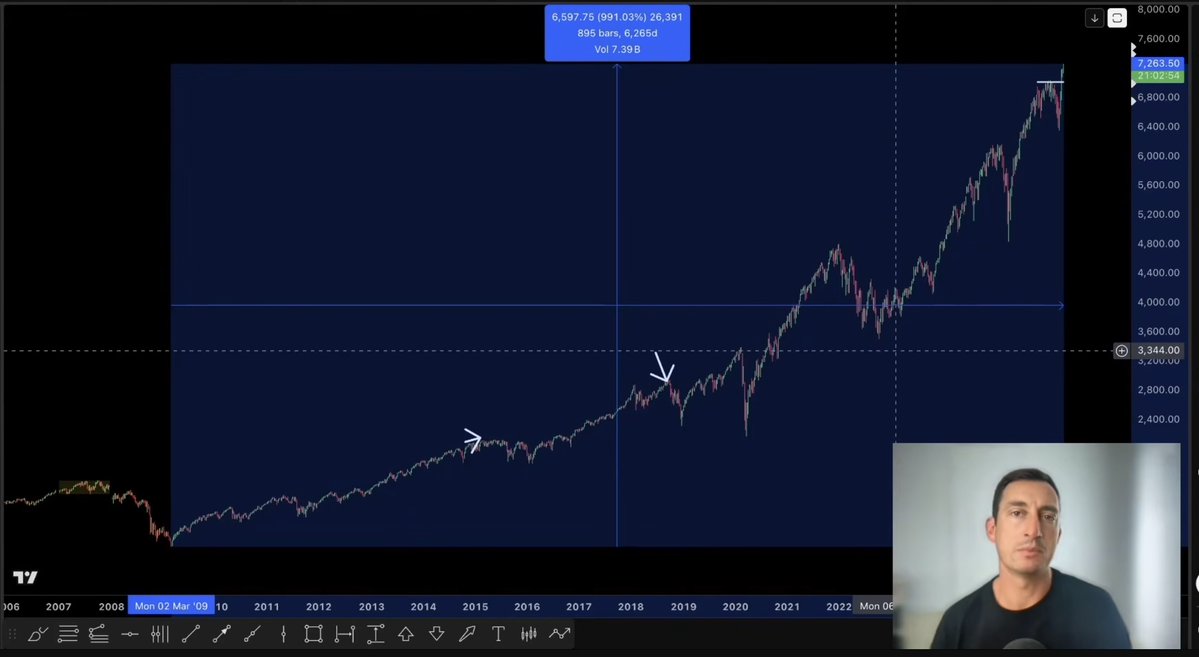
Task: Click the 6,800.00 price axis label
Action: [x=1158, y=97]
